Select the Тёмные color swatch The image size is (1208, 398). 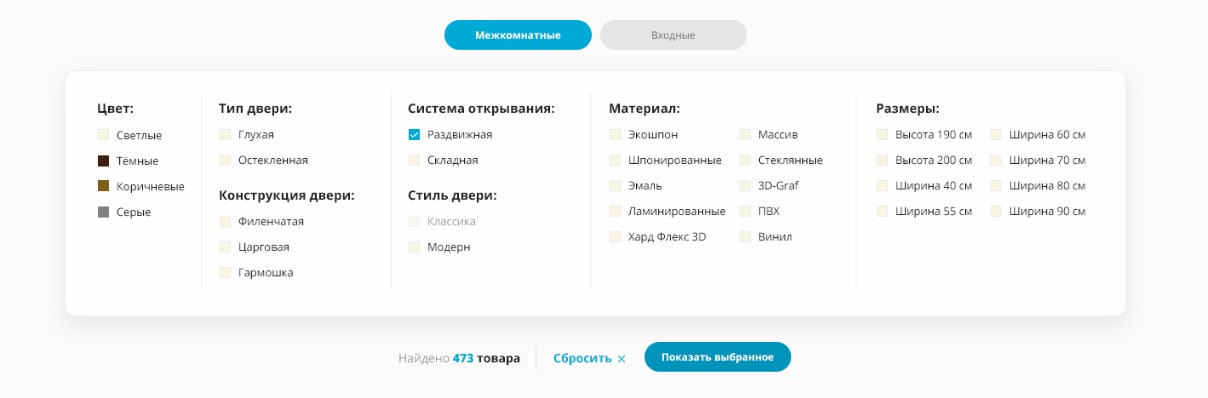(103, 161)
